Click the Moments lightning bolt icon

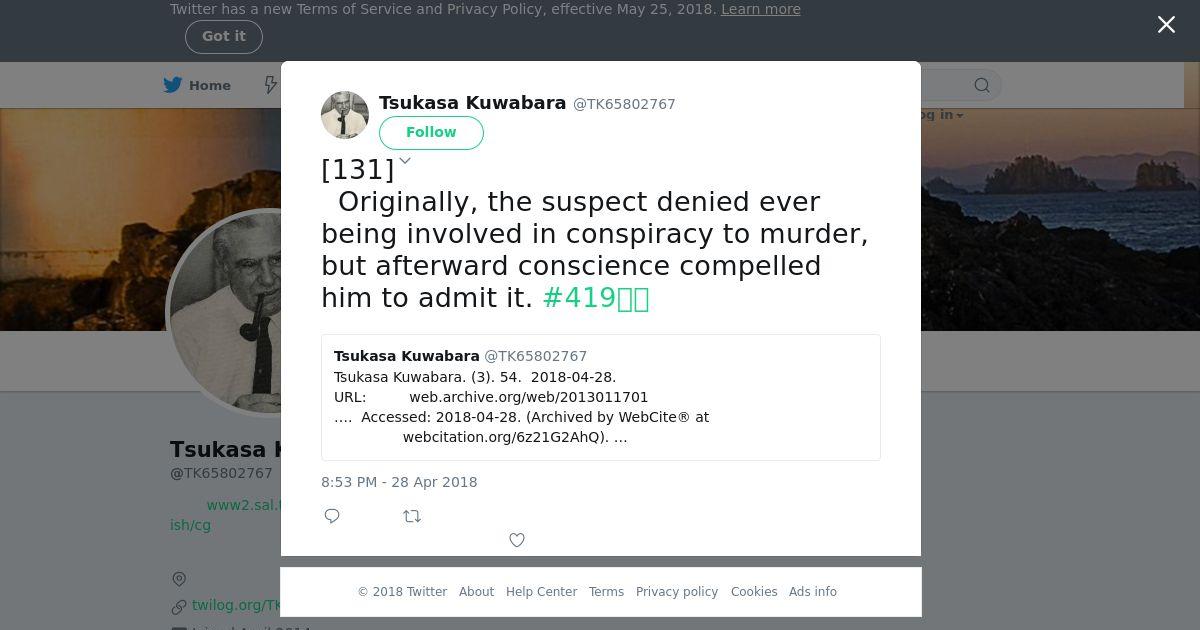coord(270,85)
